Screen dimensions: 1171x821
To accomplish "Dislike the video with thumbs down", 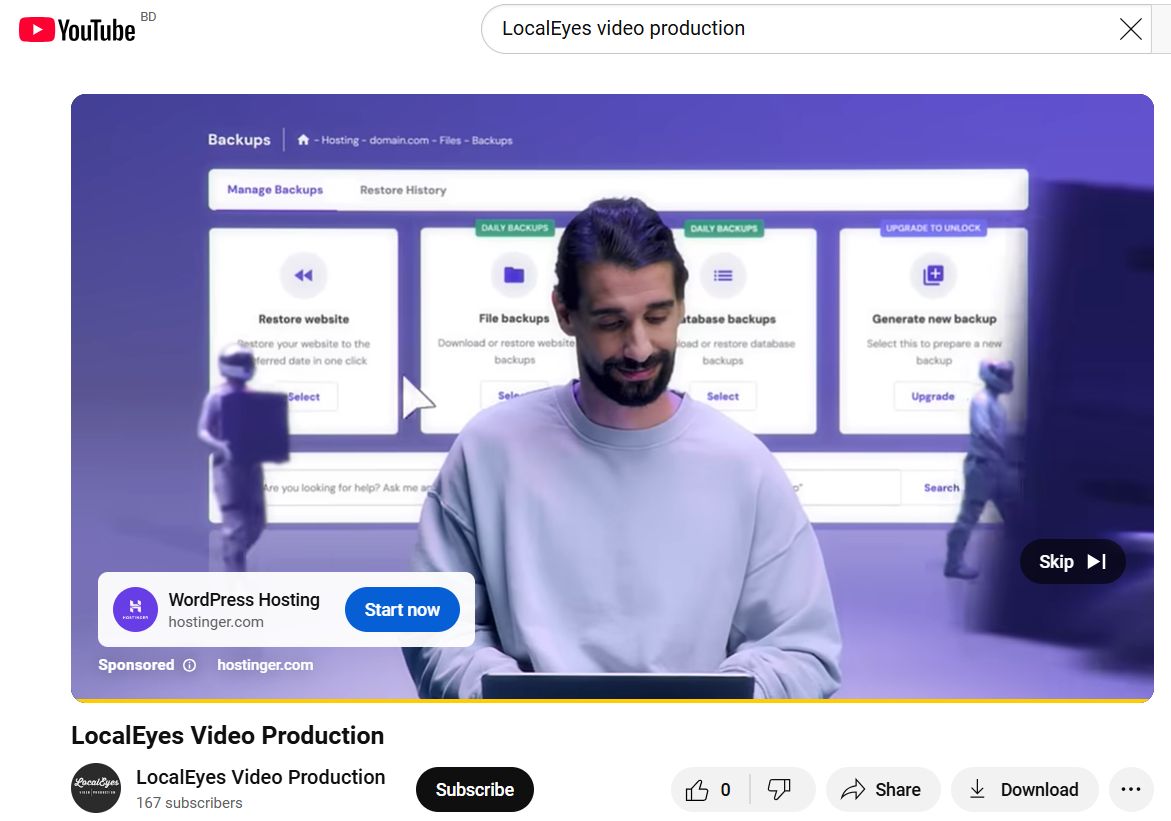I will 780,790.
